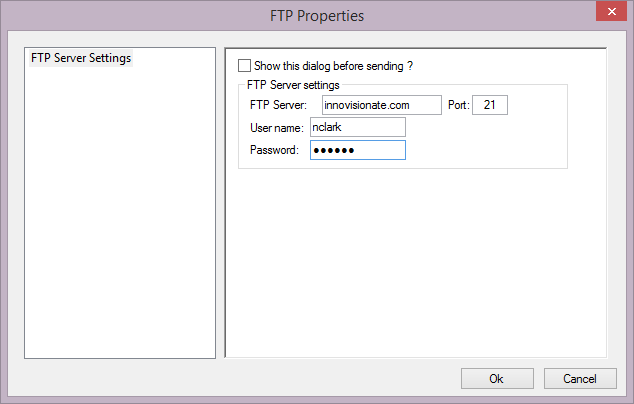The height and width of the screenshot is (404, 634).
Task: Click the User name input box
Action: [x=357, y=127]
